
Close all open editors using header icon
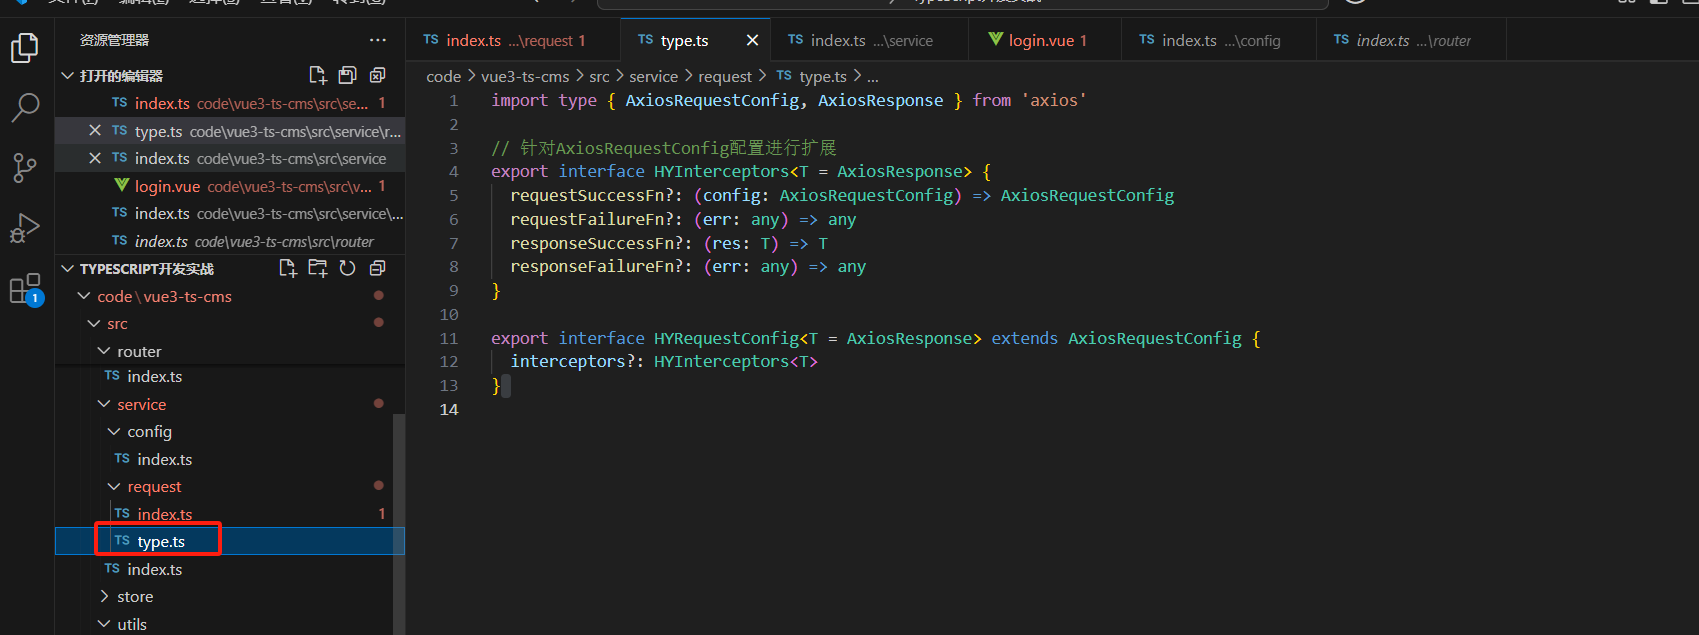[377, 75]
